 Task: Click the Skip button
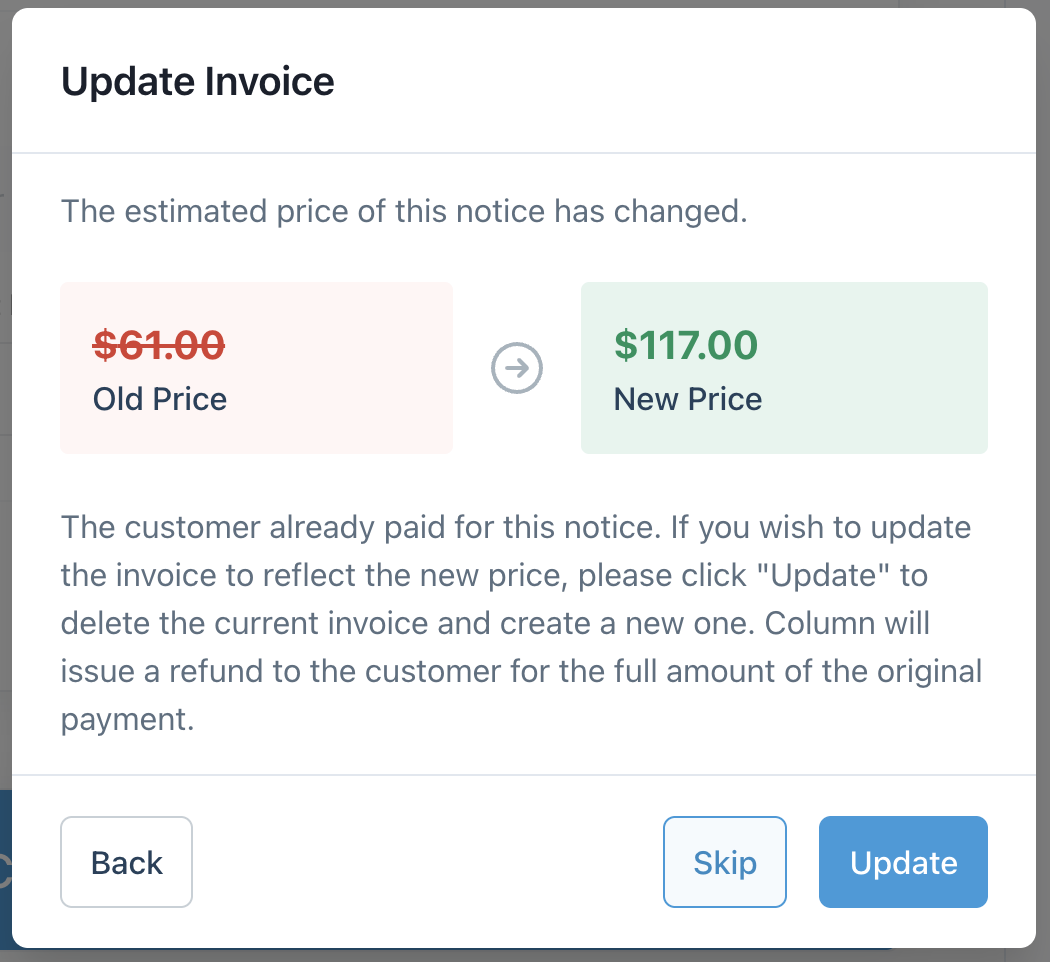pos(725,862)
